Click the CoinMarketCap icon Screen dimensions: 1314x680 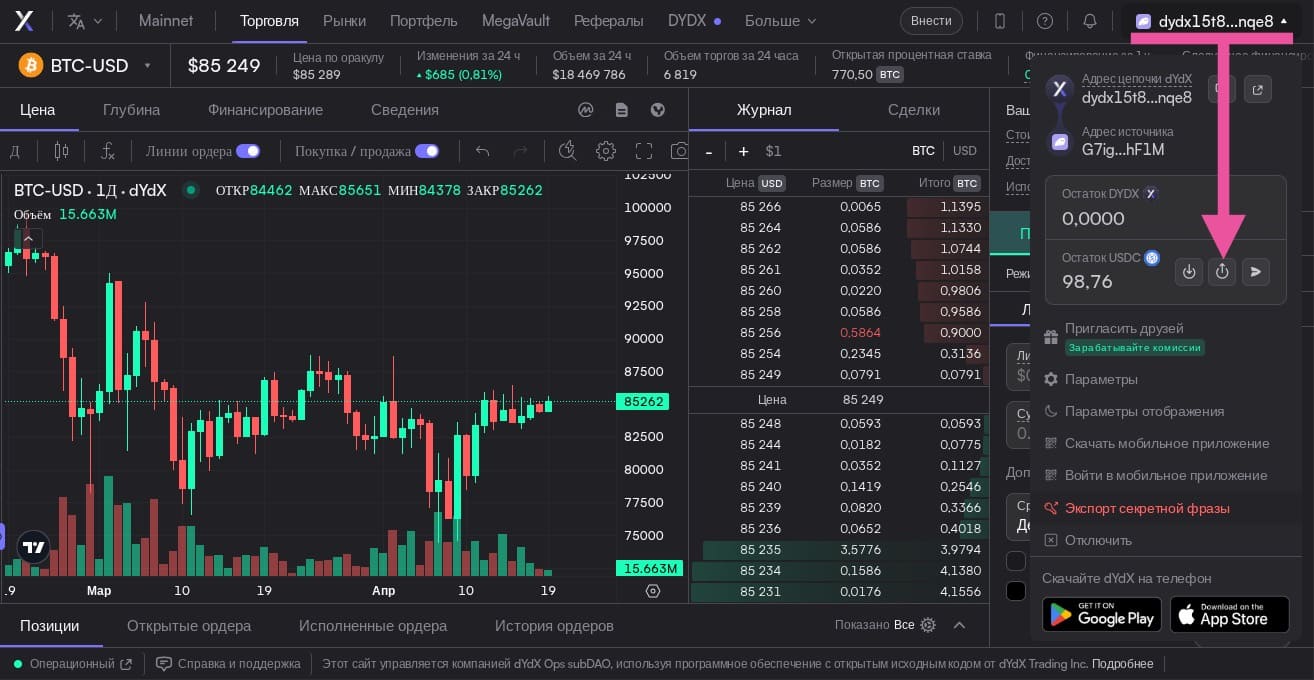tap(586, 110)
